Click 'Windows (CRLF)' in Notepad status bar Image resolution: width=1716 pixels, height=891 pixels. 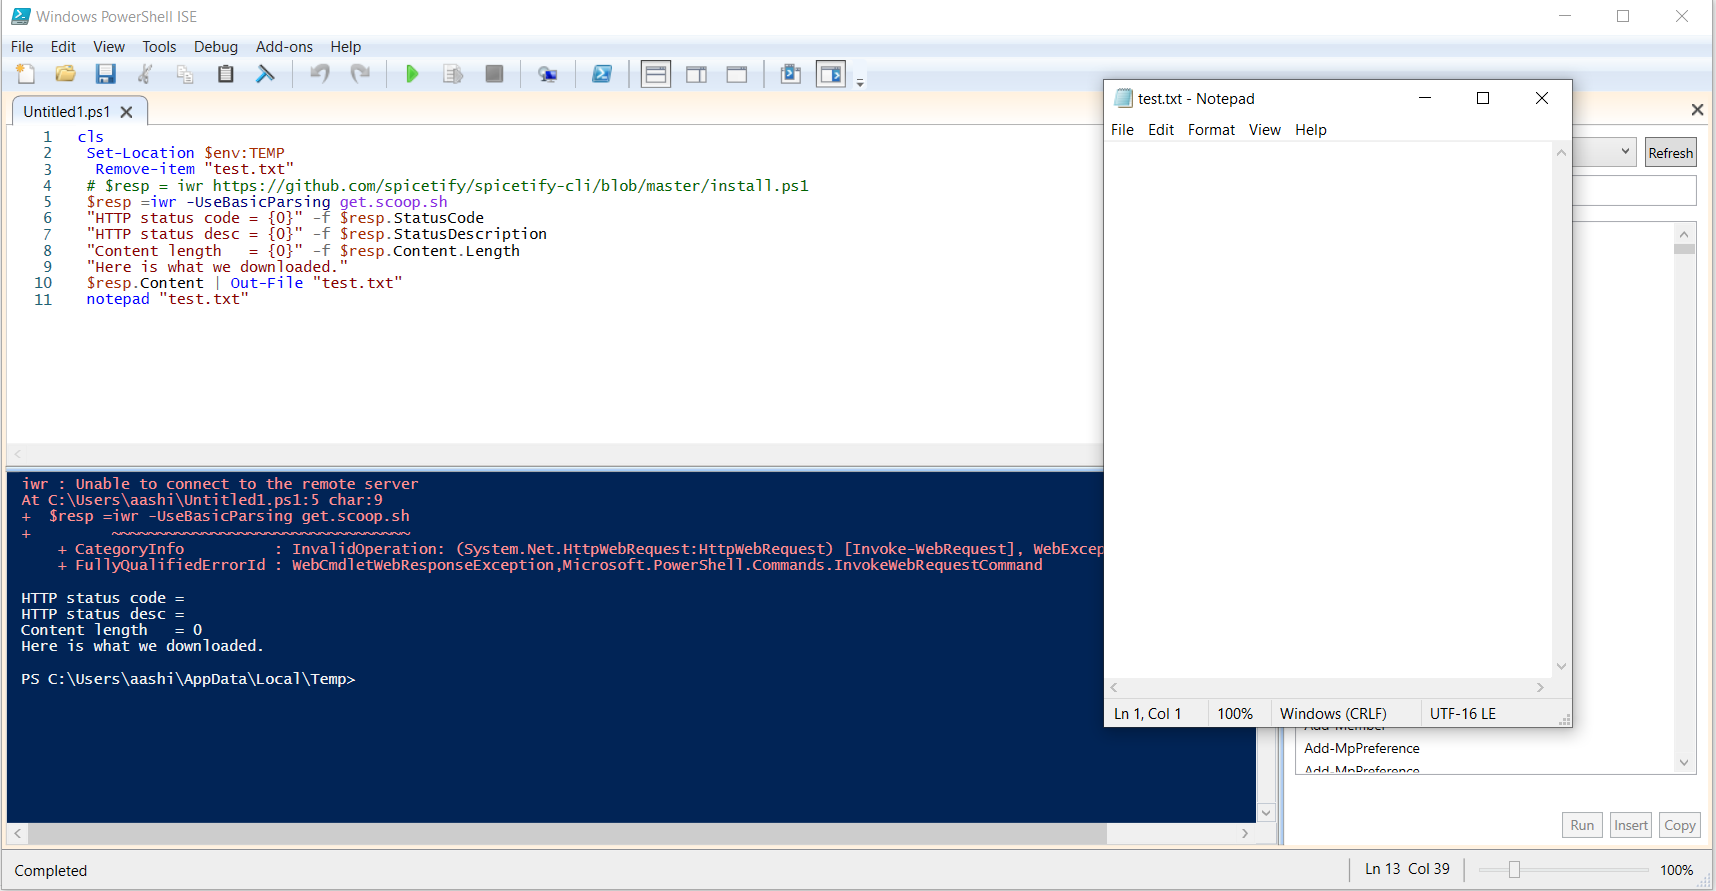pos(1333,714)
